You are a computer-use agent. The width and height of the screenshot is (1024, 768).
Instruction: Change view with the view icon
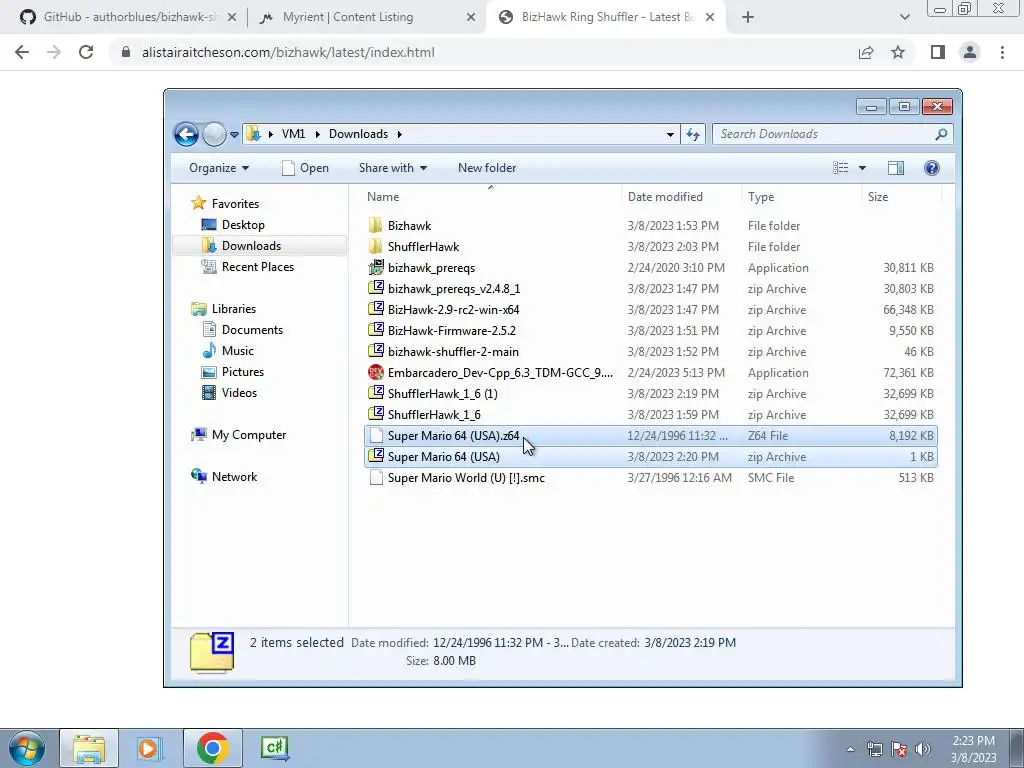840,168
